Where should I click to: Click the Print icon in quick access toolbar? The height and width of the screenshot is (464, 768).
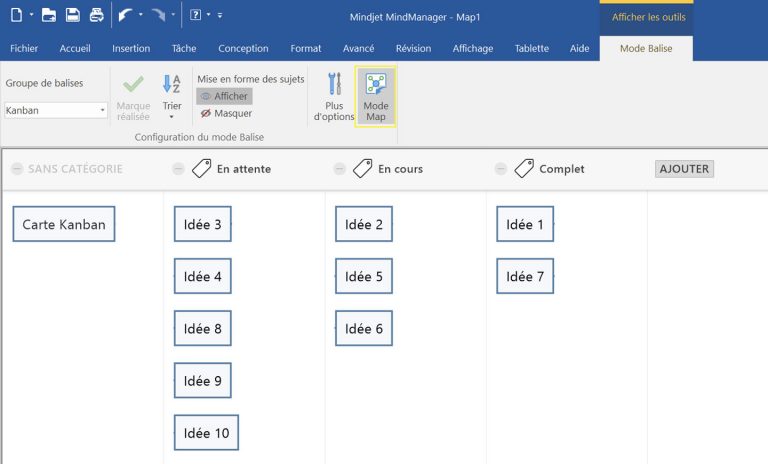coord(96,15)
